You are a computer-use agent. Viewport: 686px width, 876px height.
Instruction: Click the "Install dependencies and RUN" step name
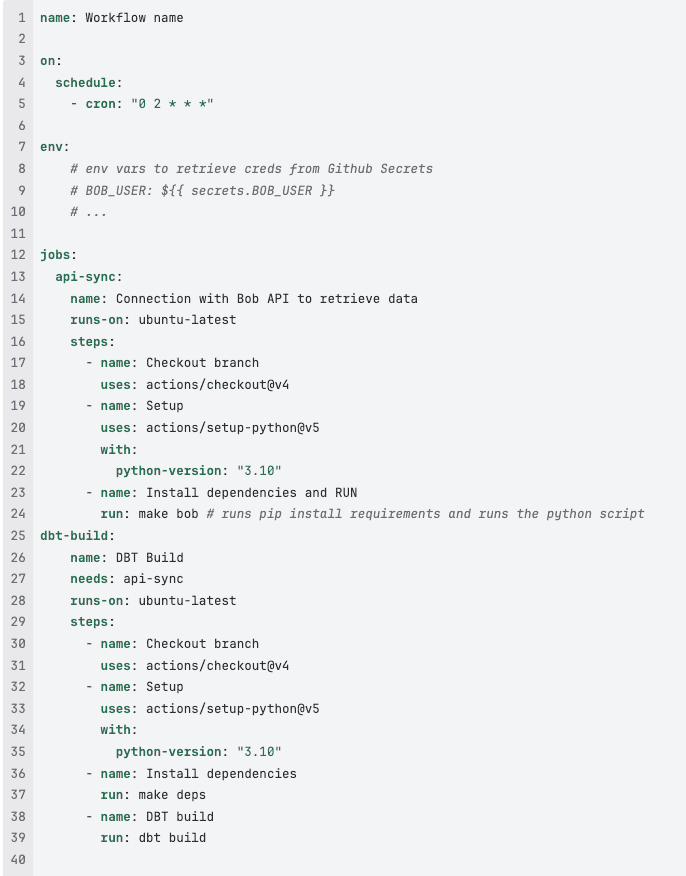252,492
